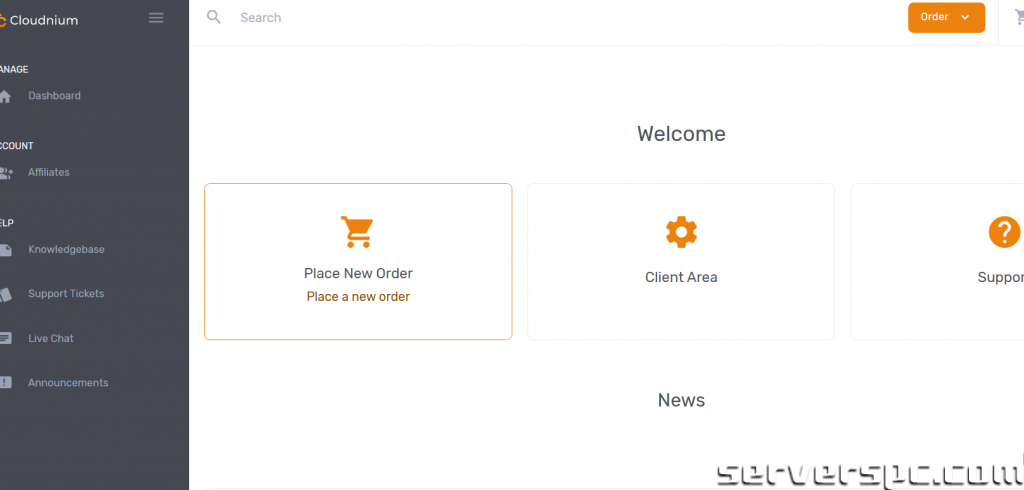
Task: Click the Dashboard home icon
Action: pyautogui.click(x=6, y=96)
